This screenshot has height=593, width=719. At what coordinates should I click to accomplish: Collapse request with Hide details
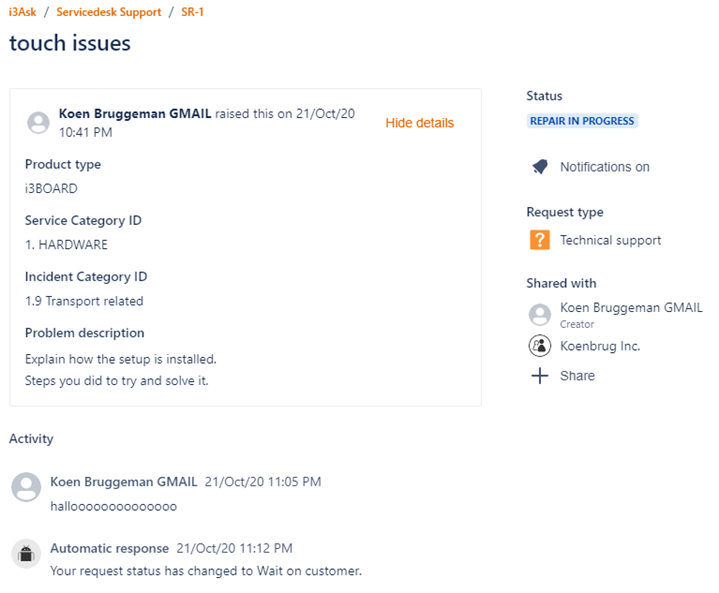point(419,123)
